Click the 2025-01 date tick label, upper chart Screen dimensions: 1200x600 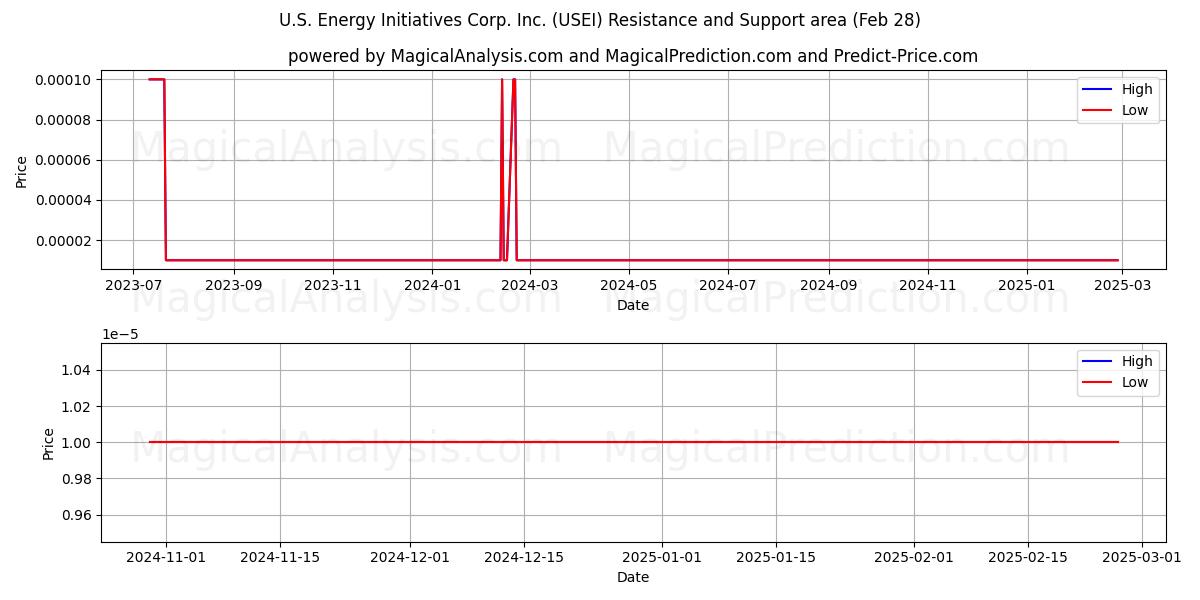(1027, 285)
